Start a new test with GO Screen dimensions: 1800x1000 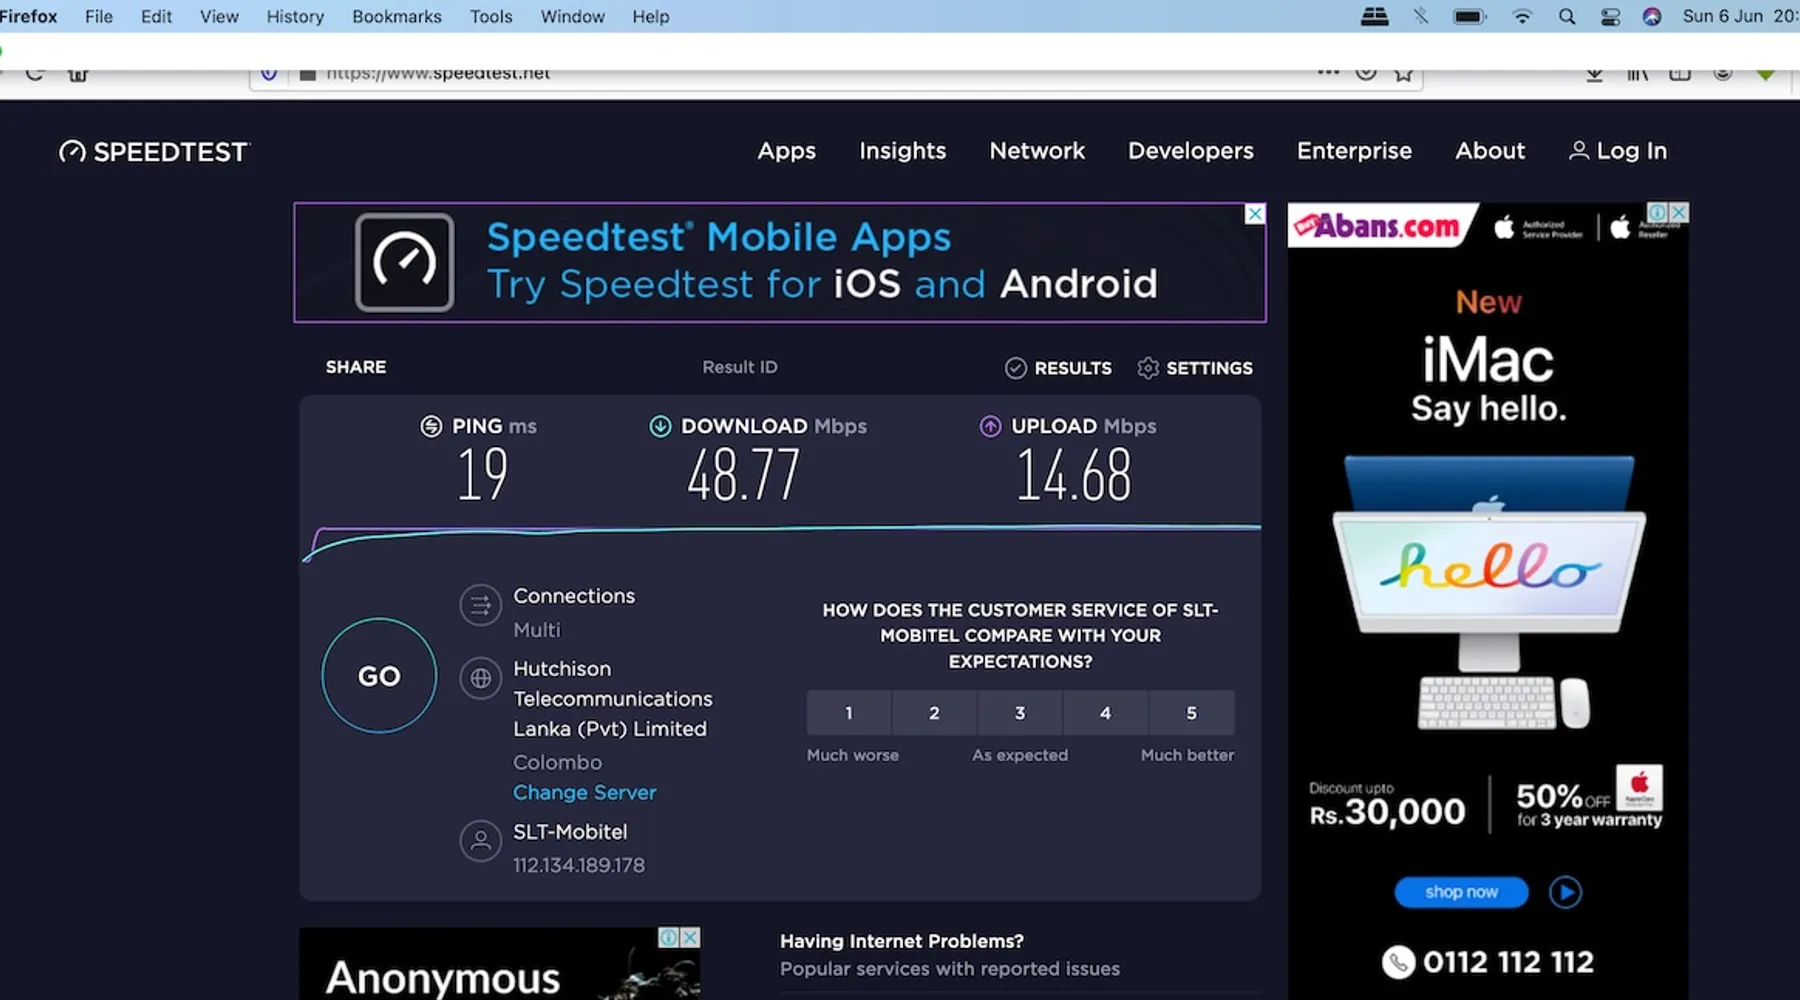[x=379, y=676]
